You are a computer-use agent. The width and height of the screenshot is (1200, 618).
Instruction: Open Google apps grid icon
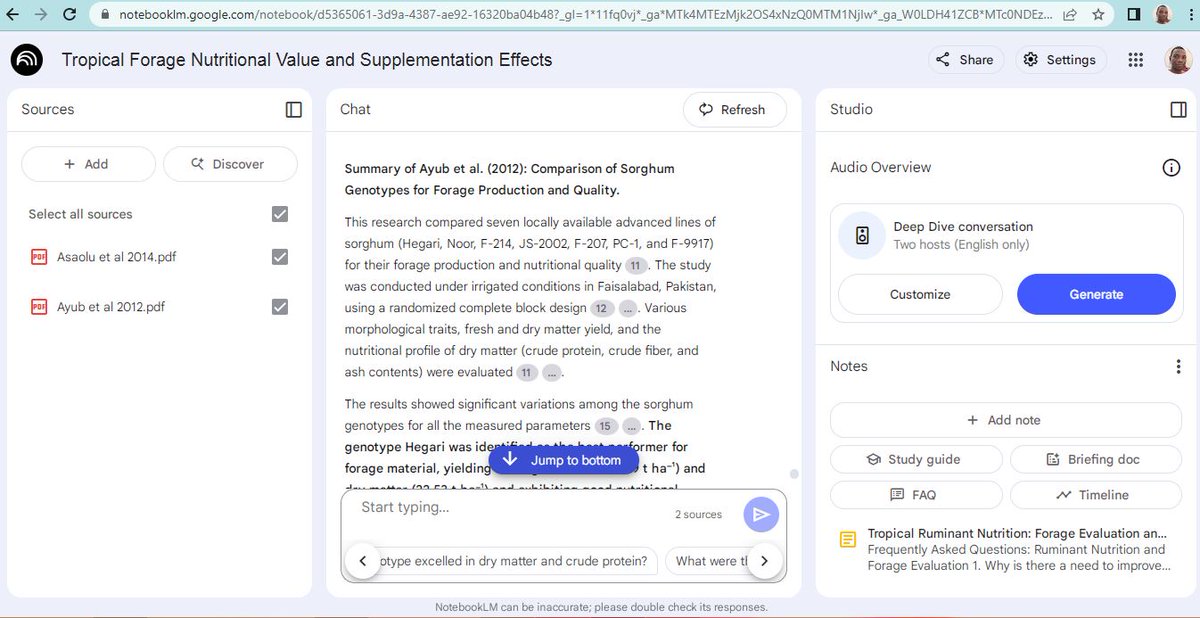(x=1135, y=60)
